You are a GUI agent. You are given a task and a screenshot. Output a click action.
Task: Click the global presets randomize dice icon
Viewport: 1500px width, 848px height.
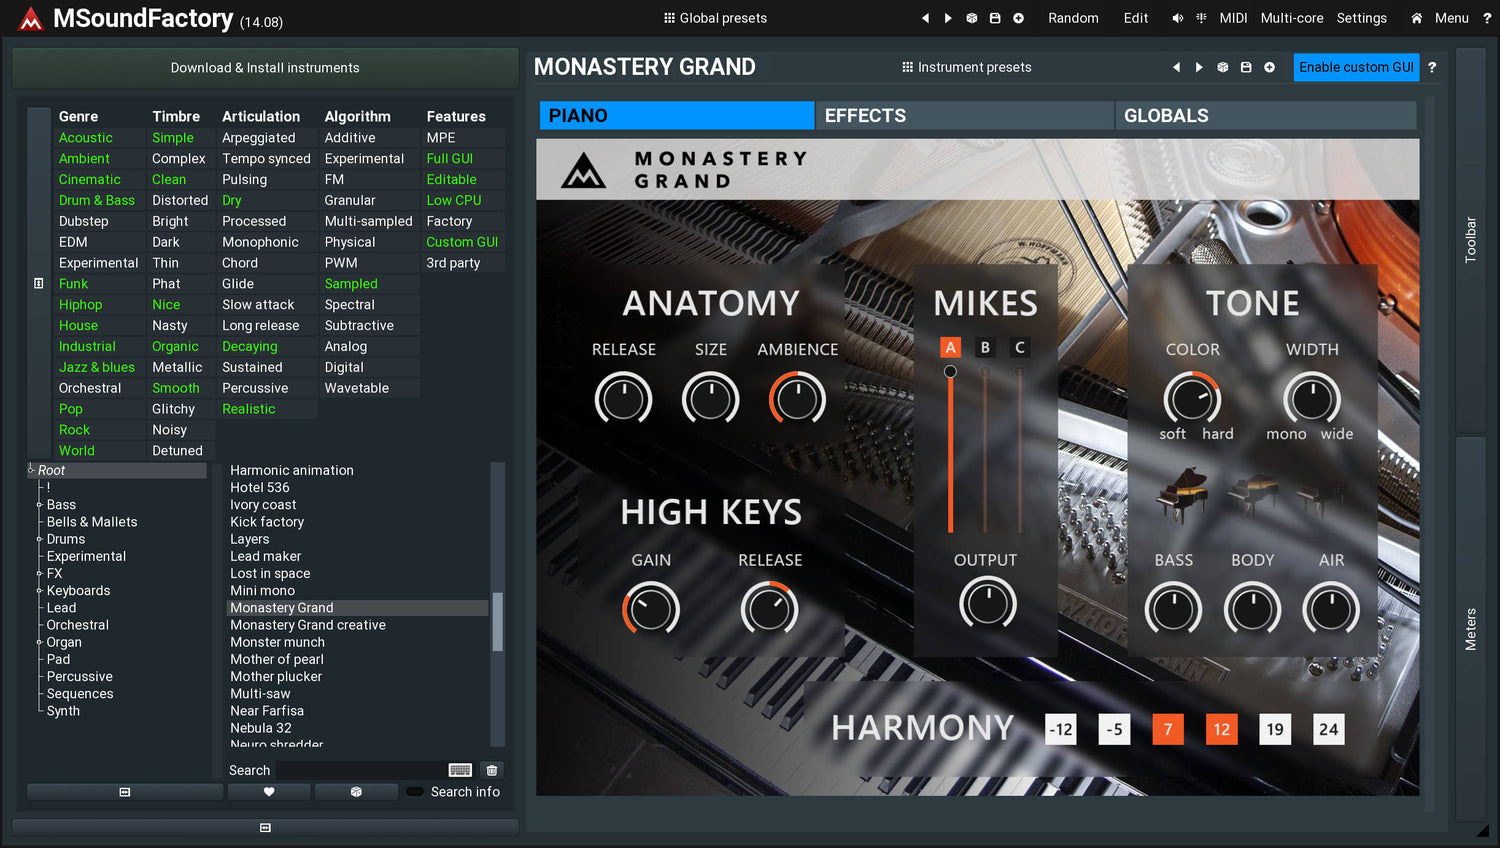click(x=971, y=18)
